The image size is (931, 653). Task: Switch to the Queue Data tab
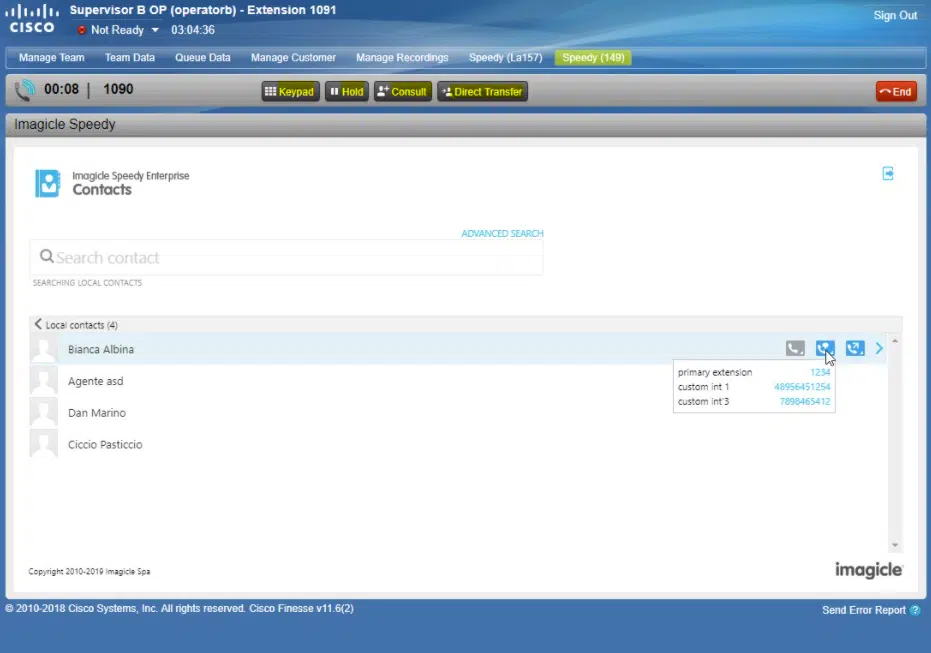point(203,58)
